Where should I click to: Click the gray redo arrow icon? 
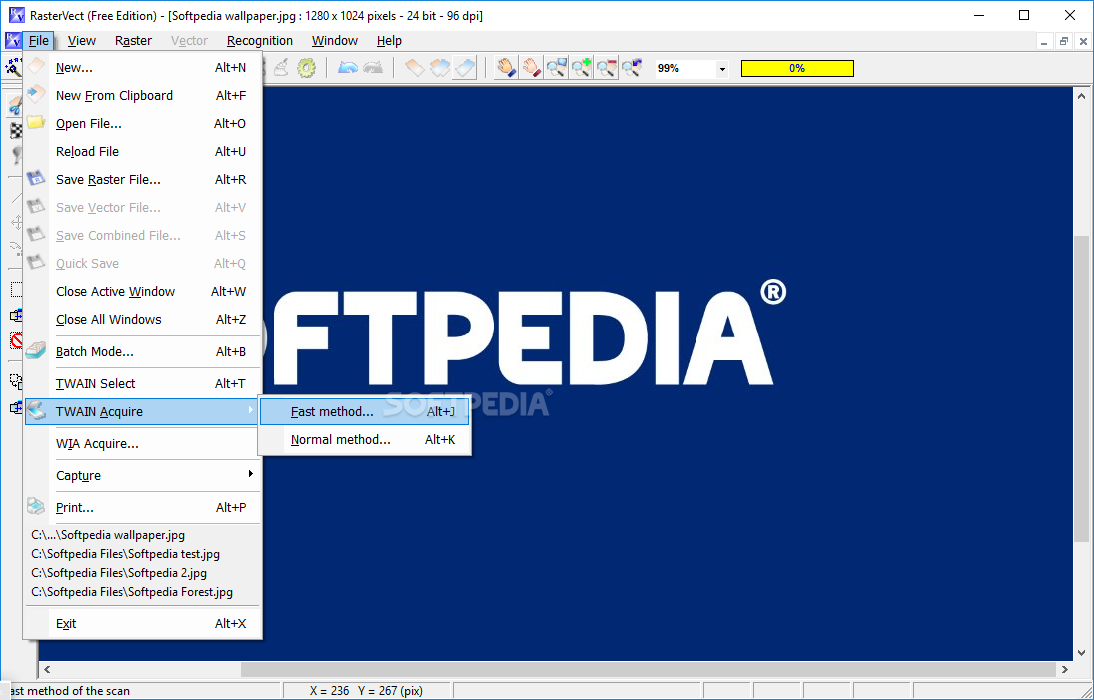pos(373,68)
